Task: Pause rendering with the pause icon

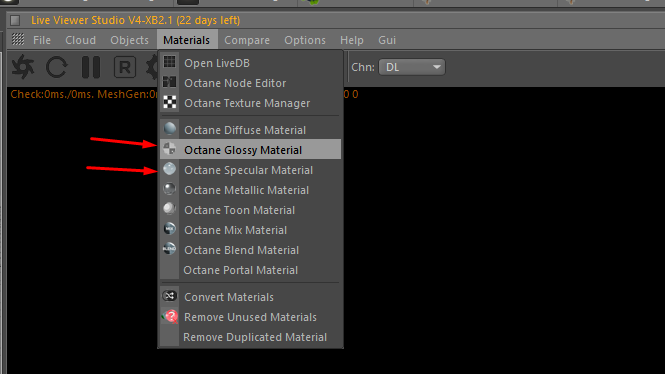Action: 91,67
